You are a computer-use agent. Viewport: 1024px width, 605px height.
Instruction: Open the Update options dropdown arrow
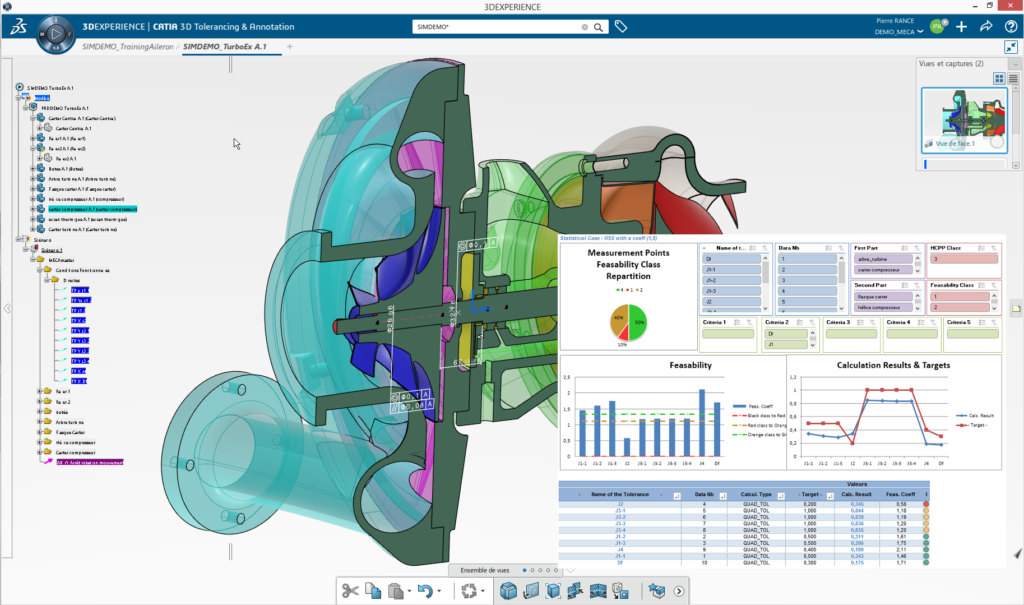483,591
